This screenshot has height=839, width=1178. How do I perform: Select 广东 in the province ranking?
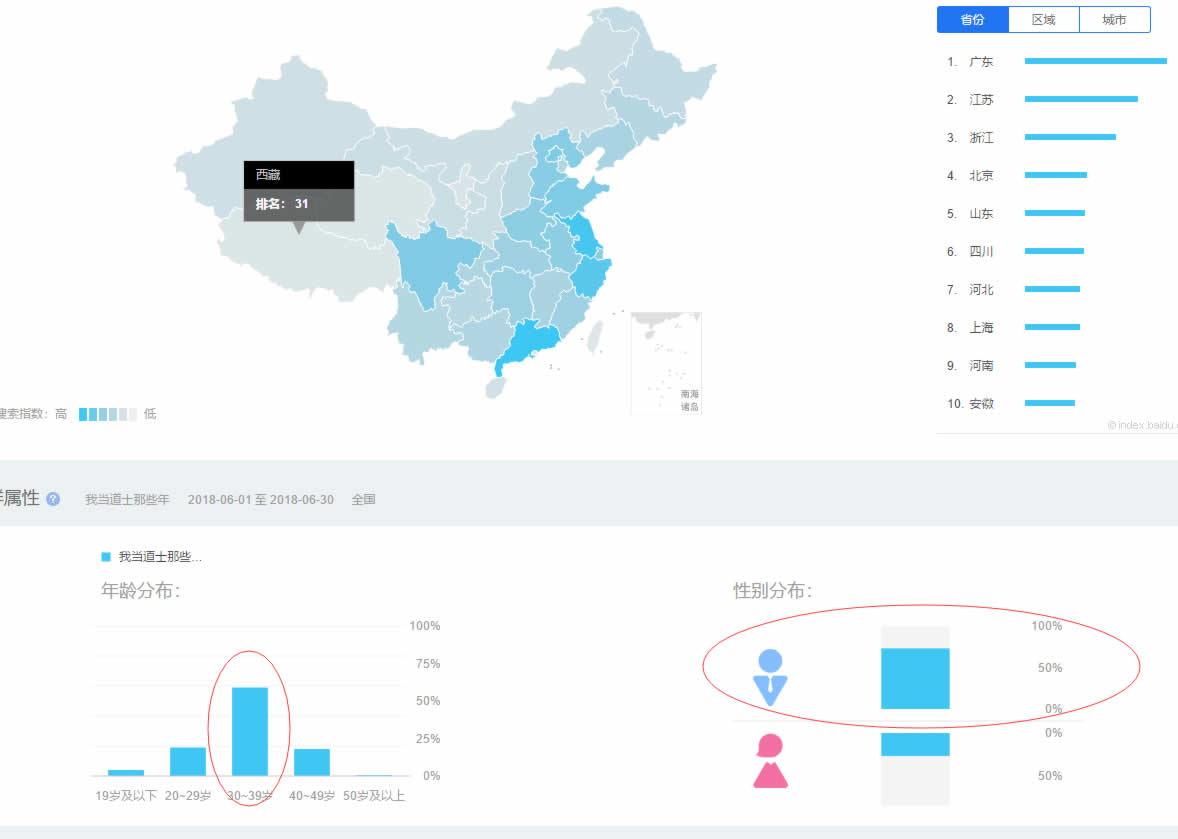981,62
